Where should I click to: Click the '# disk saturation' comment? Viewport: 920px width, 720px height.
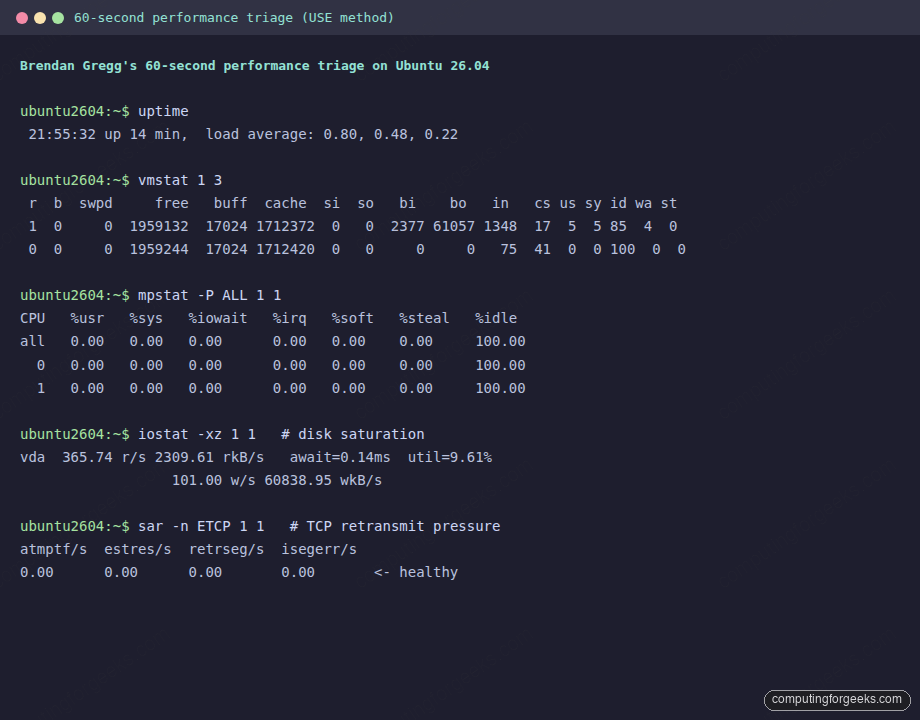click(x=353, y=434)
